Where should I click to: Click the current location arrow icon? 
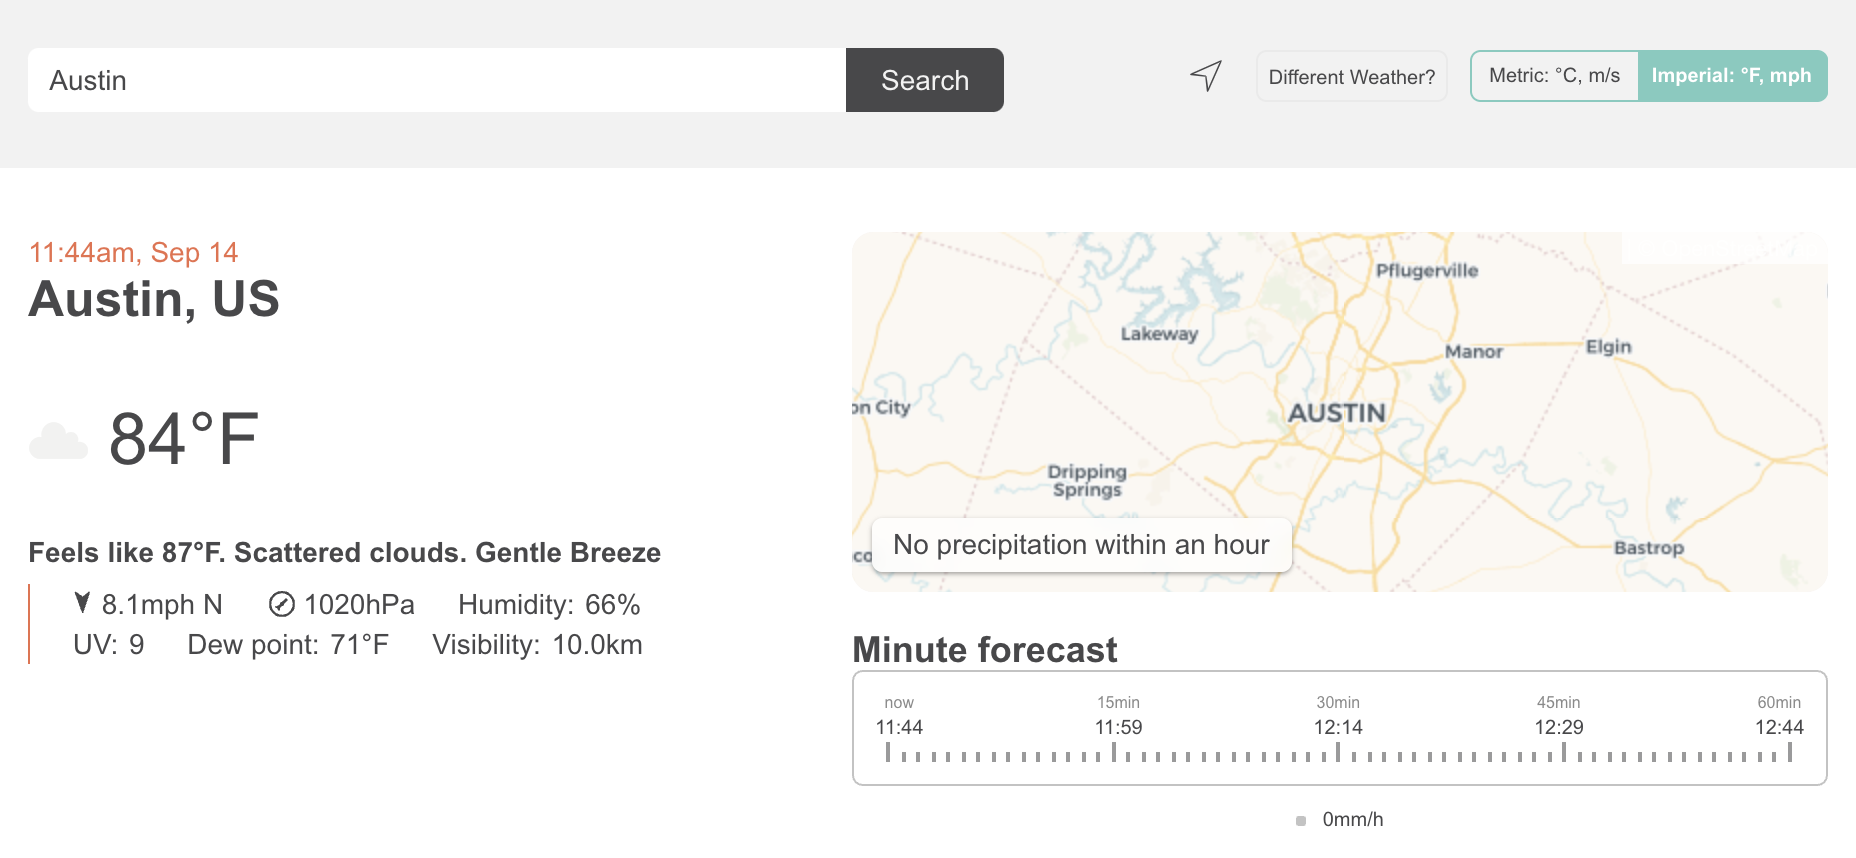[1206, 75]
